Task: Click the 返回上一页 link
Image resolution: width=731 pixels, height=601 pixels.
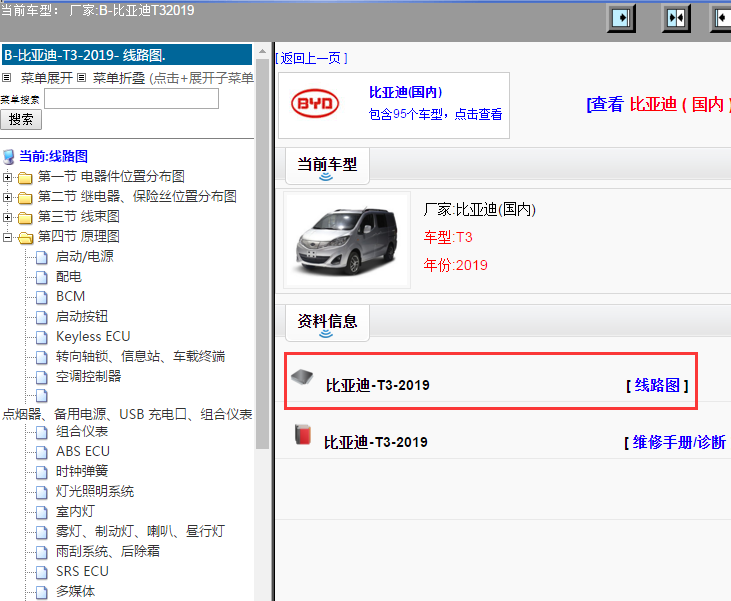Action: (311, 58)
